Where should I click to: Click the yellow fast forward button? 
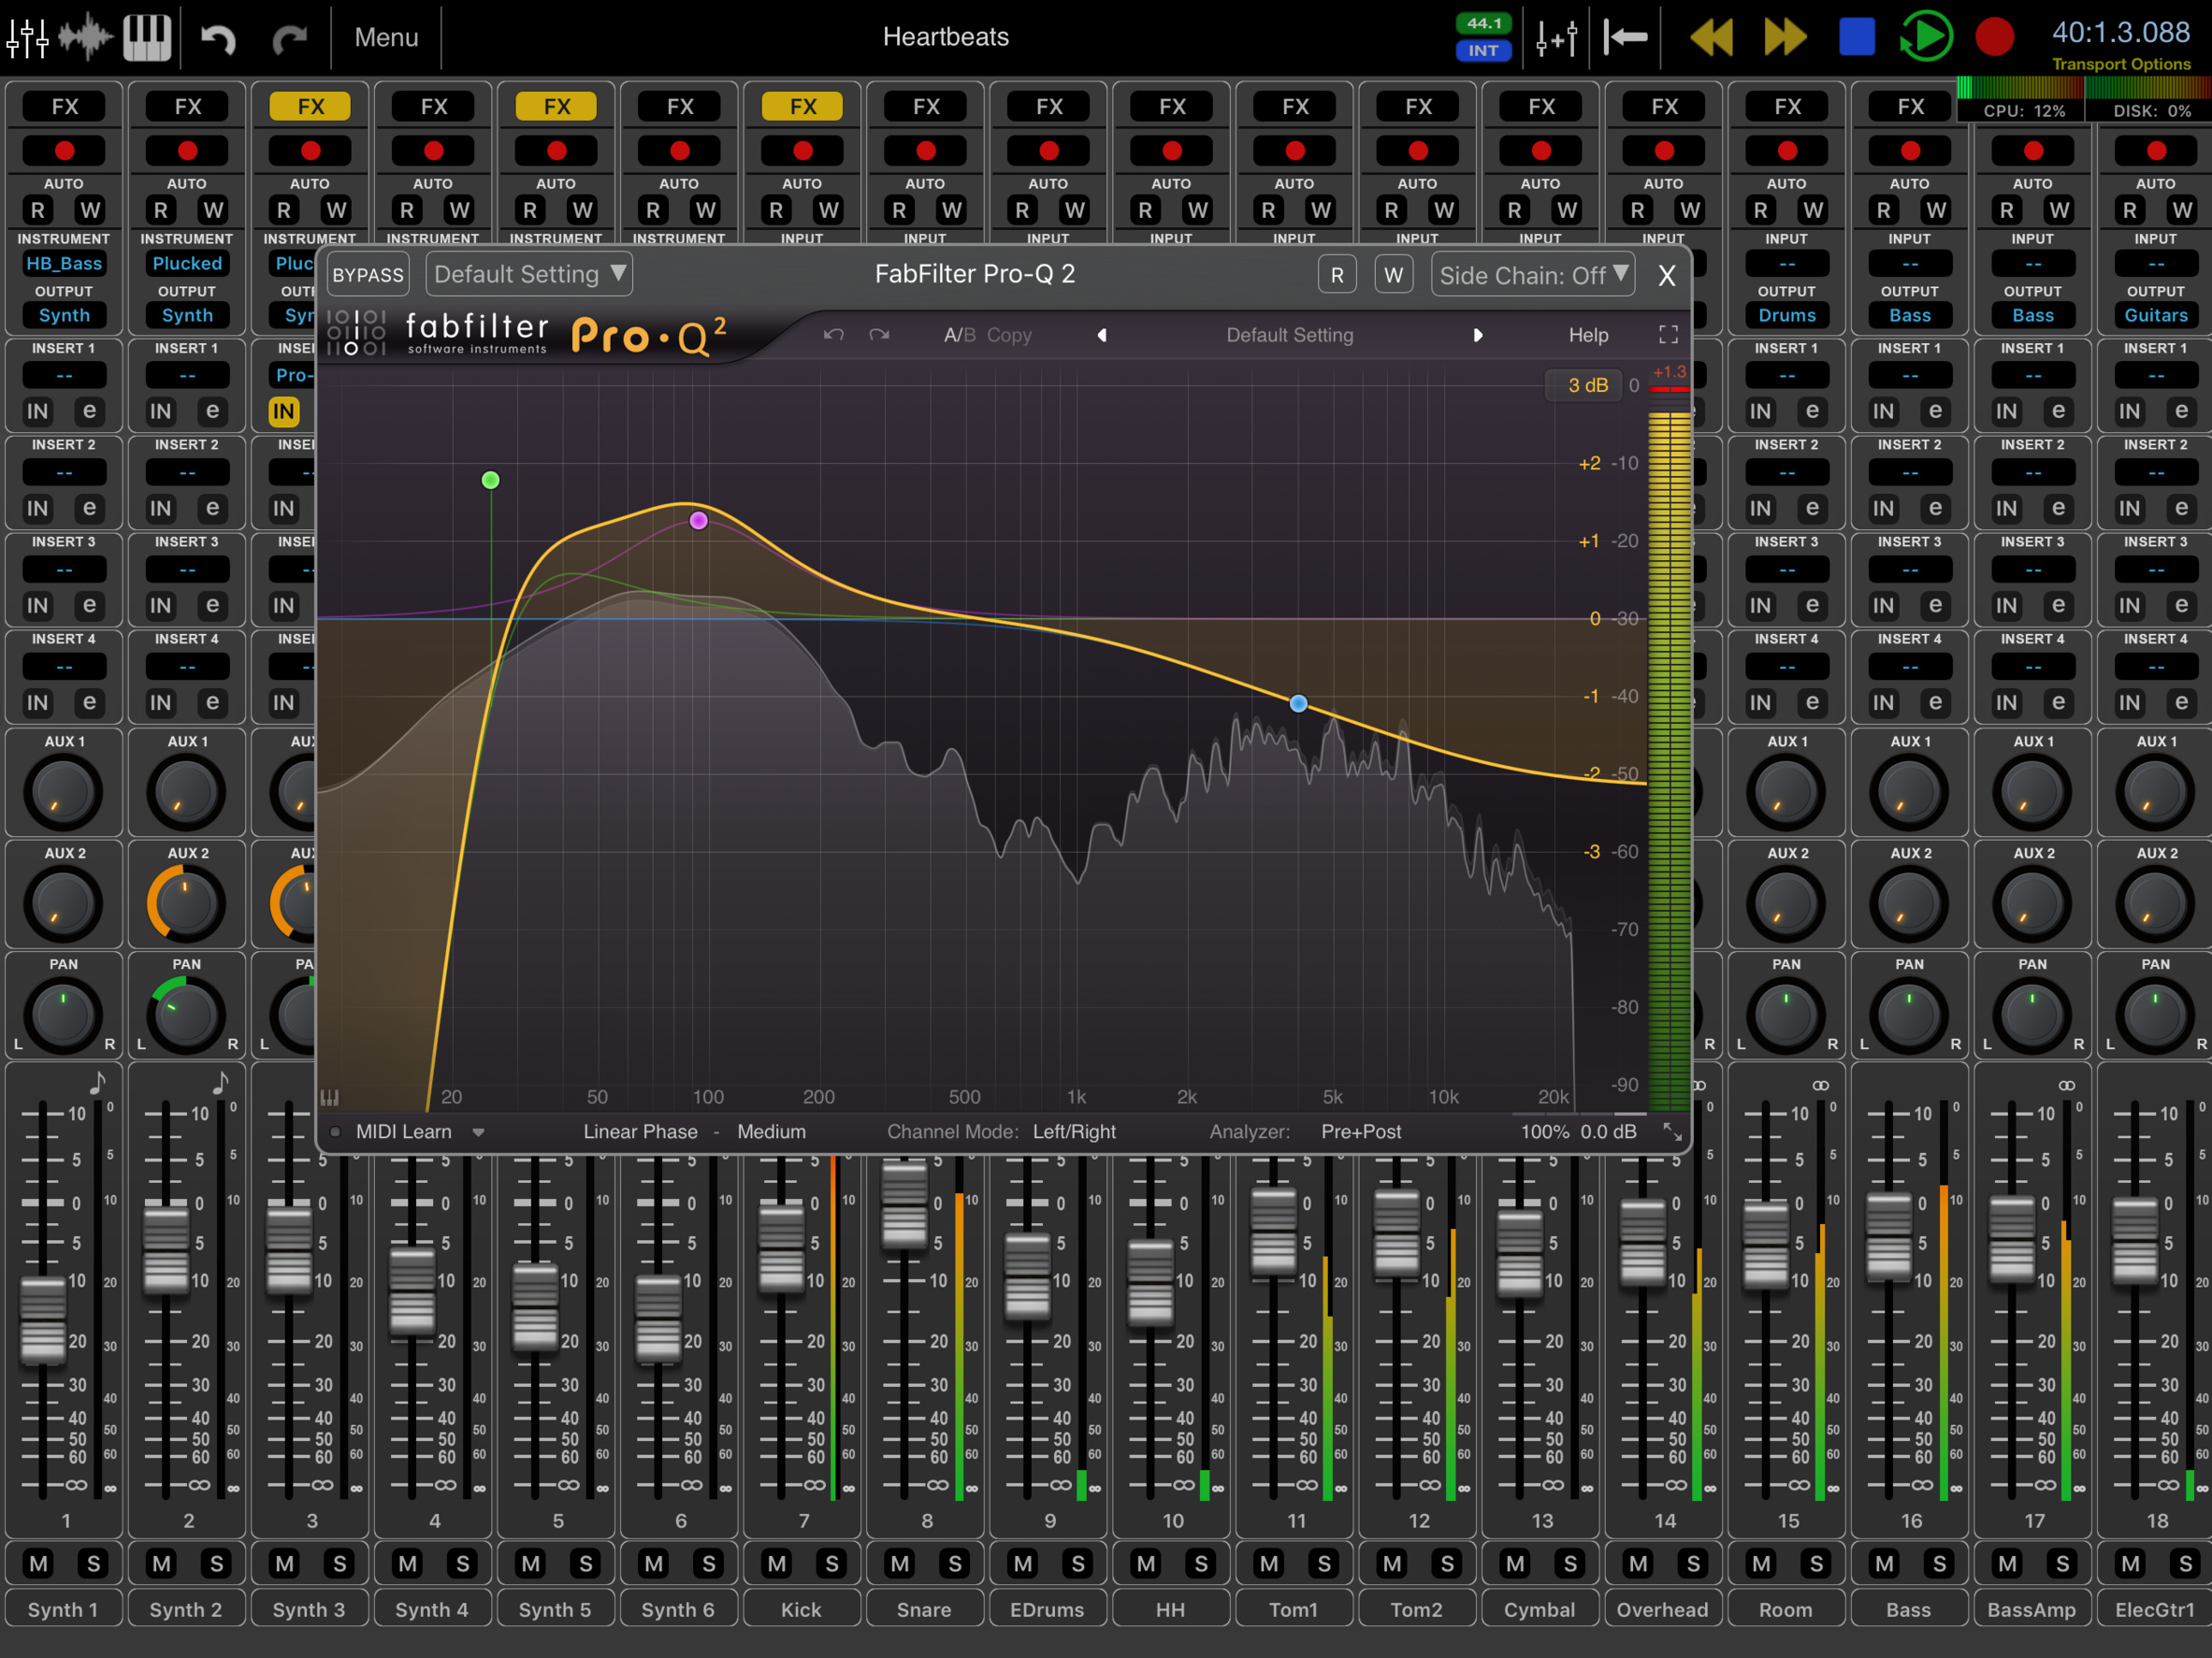1785,37
